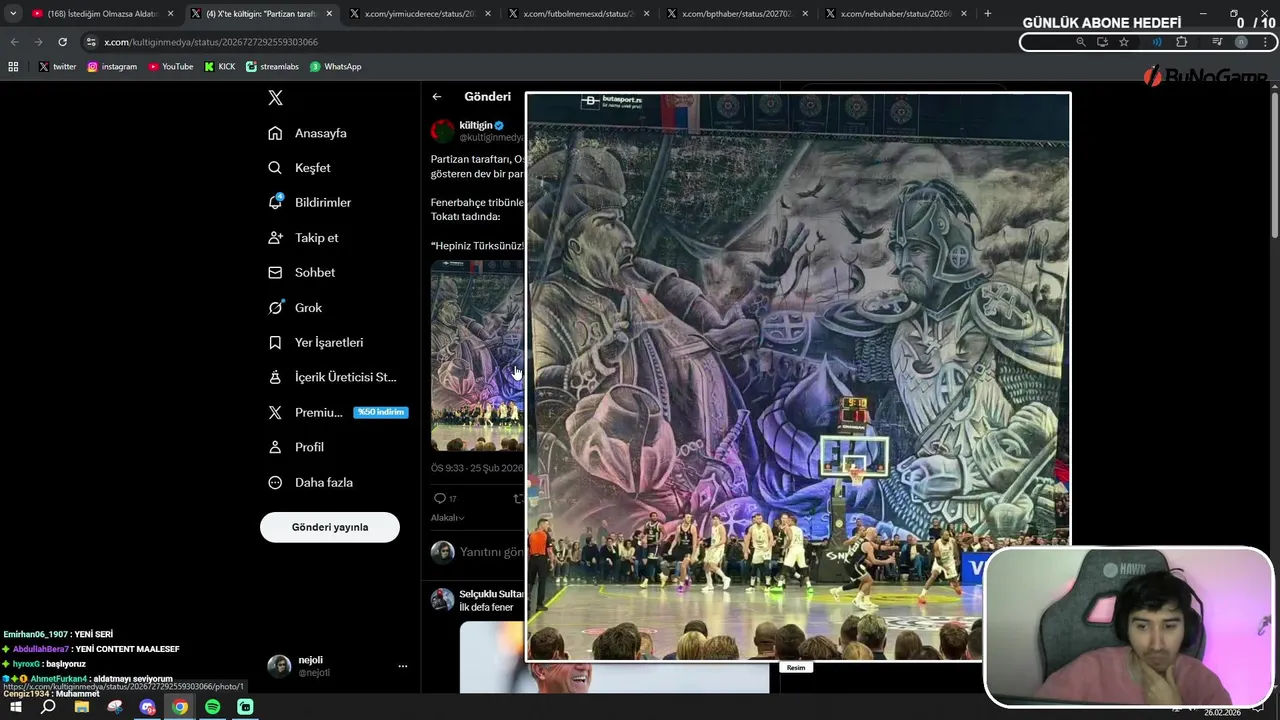Click the kültigin author avatar
1280x720 pixels.
point(442,131)
